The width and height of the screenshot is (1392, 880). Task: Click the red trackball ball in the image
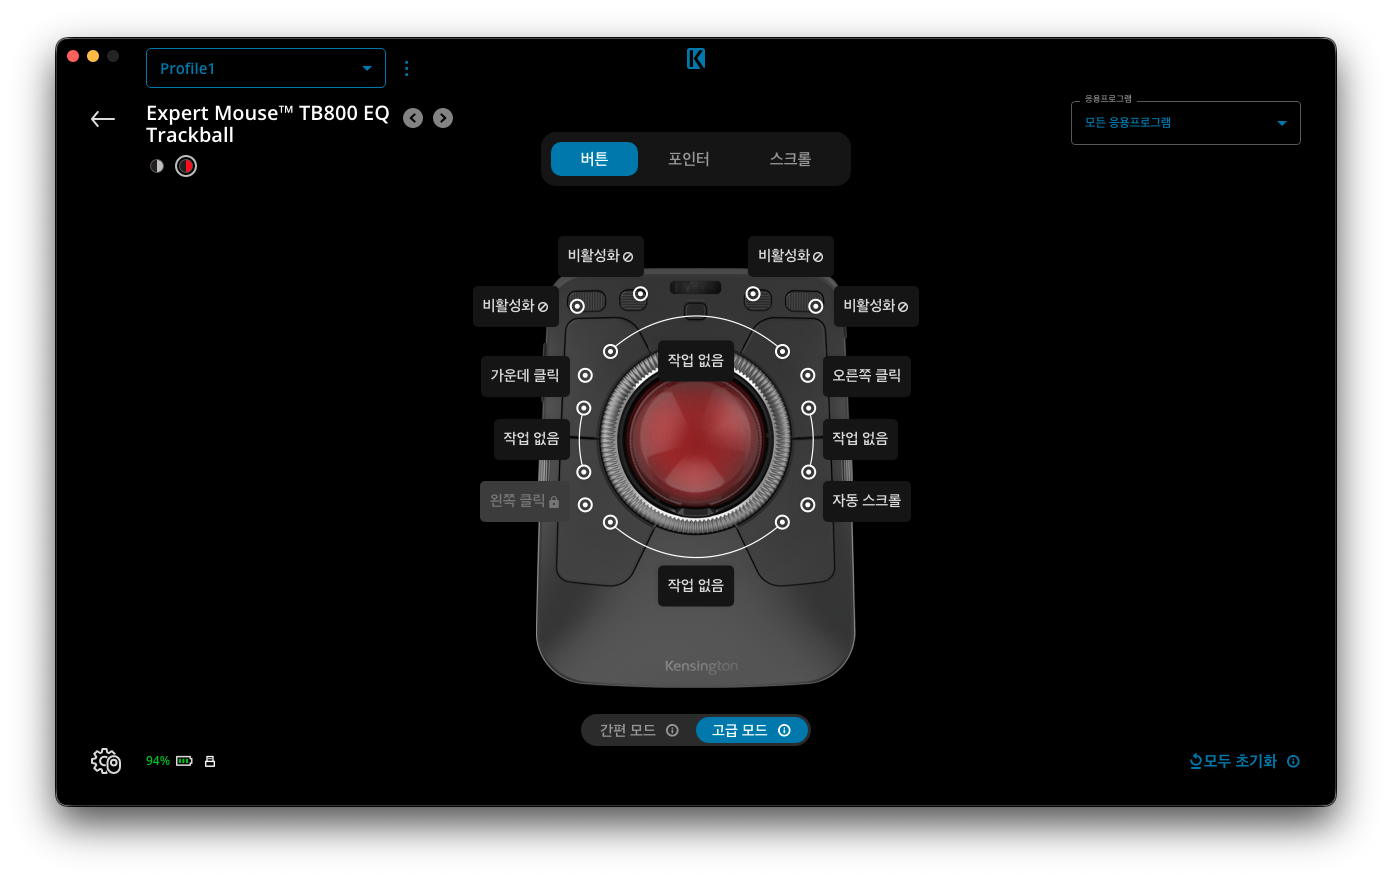[696, 440]
